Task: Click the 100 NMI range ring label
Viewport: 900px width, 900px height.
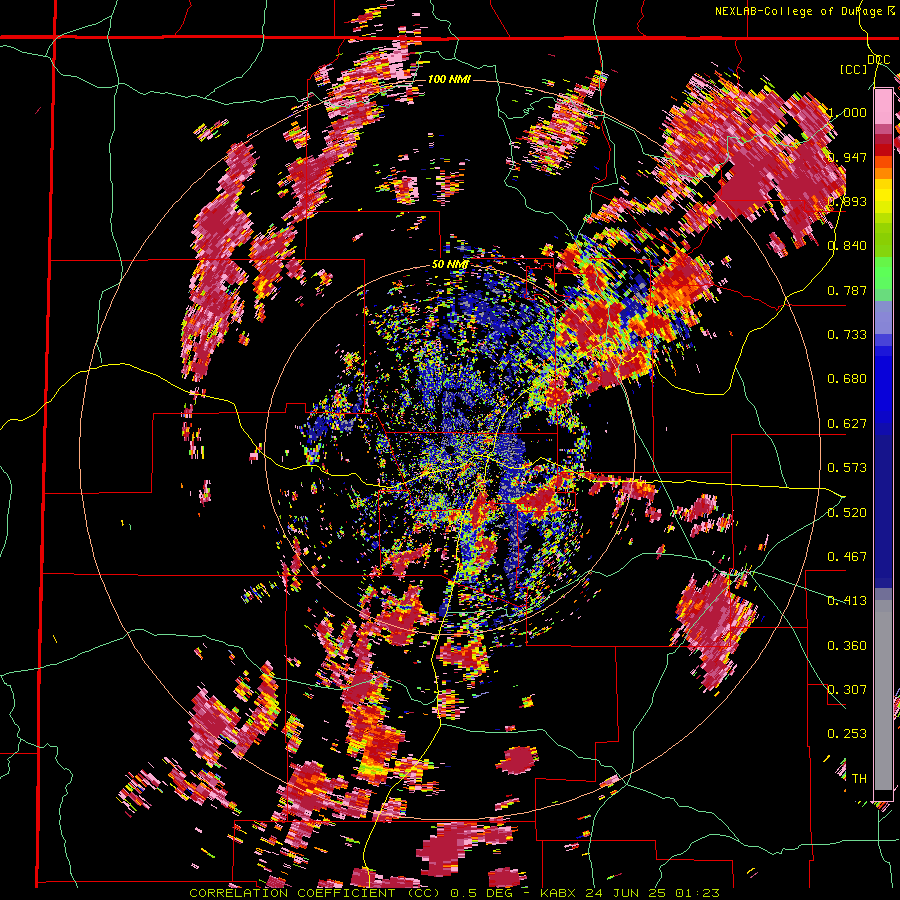Action: (449, 79)
